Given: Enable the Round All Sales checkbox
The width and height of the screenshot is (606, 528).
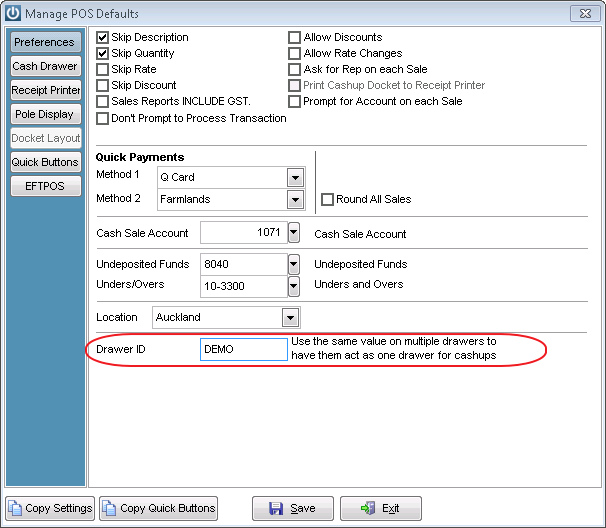Looking at the screenshot, I should (x=327, y=199).
